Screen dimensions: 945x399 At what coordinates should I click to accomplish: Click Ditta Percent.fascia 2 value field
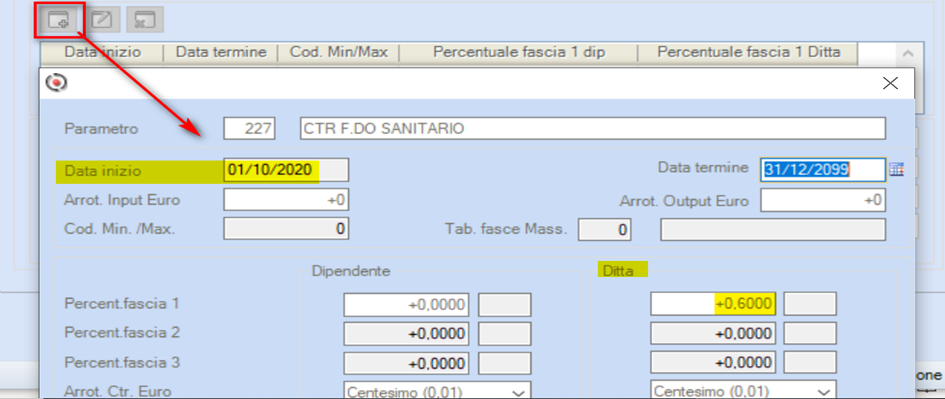[713, 333]
